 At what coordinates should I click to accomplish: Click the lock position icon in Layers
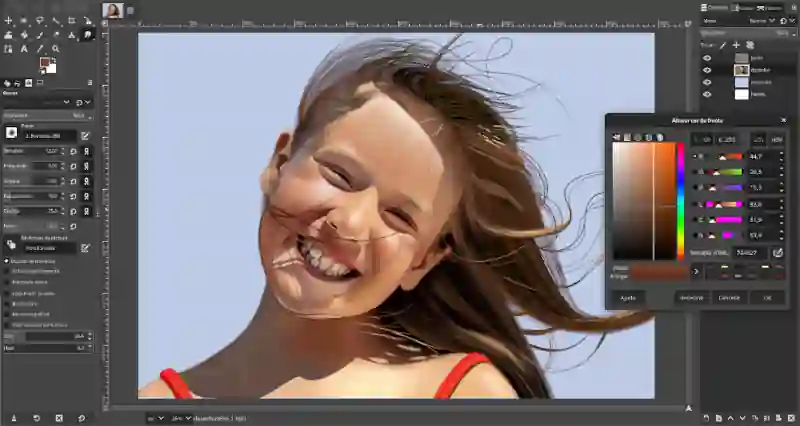coord(736,45)
